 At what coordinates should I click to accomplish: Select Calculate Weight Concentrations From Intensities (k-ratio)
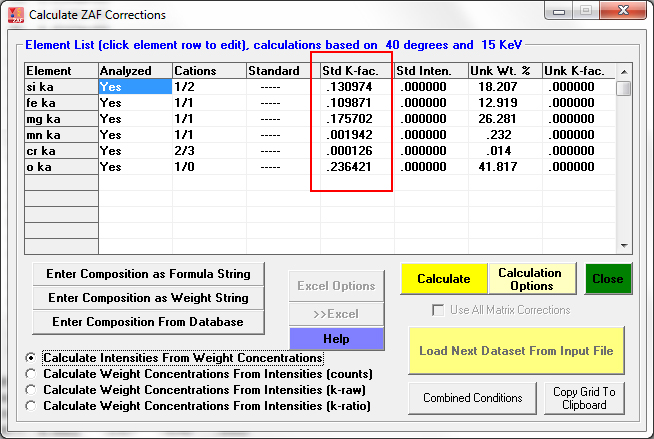(32, 406)
